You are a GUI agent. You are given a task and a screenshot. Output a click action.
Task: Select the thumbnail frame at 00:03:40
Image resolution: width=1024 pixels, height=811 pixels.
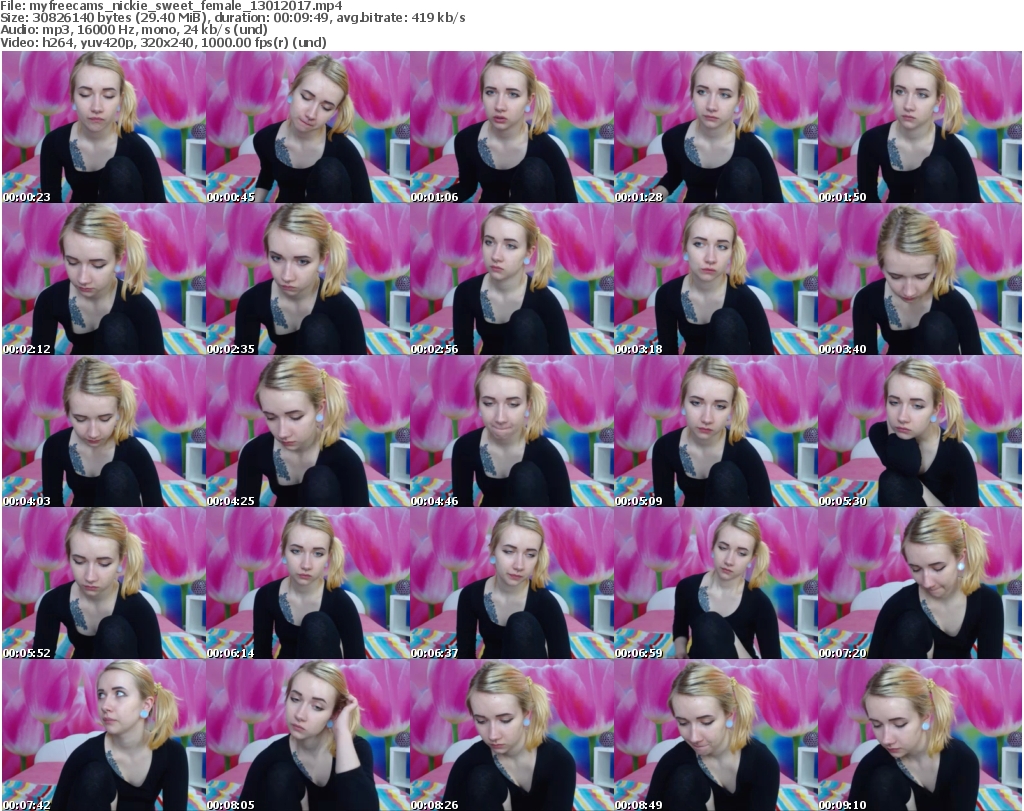920,279
